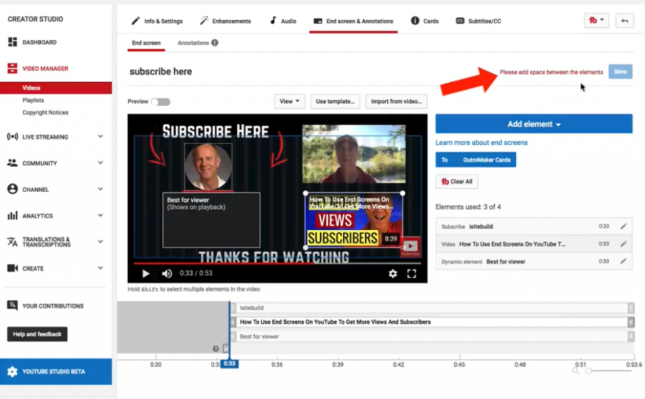This screenshot has height=399, width=645.
Task: Open the fb extension dropdown top right
Action: 596,21
